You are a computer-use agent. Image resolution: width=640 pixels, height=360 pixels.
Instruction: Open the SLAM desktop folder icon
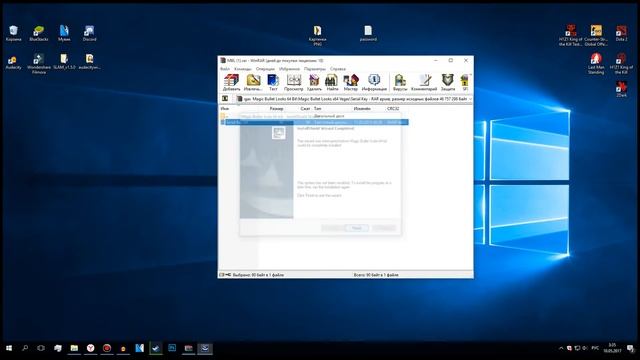click(x=64, y=62)
